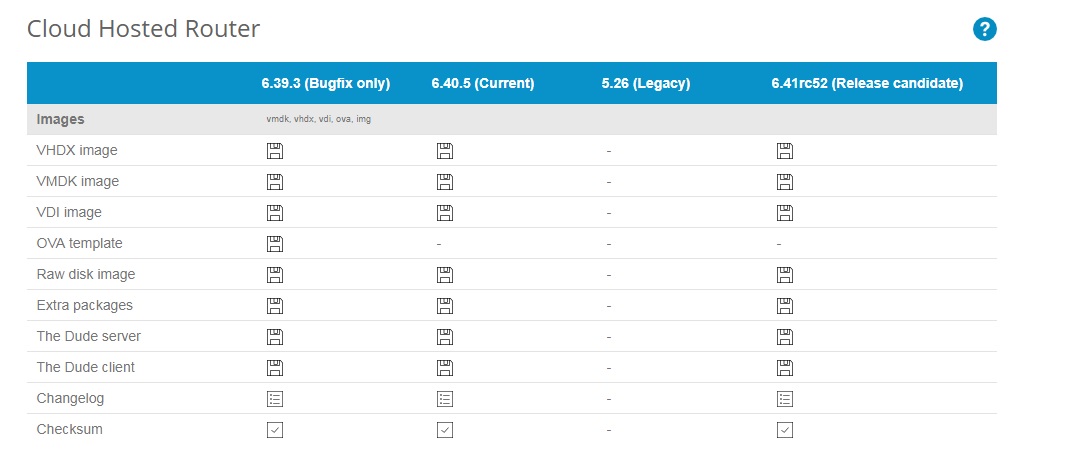Click the 6.41rc52 (Release candidate) header
Image resolution: width=1075 pixels, height=466 pixels.
click(867, 84)
